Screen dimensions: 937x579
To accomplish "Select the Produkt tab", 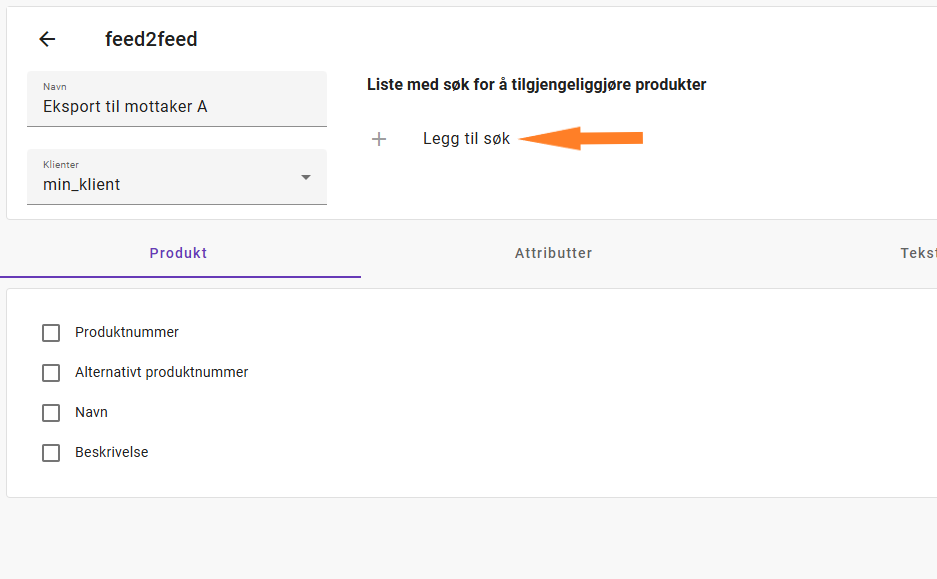I will [178, 253].
